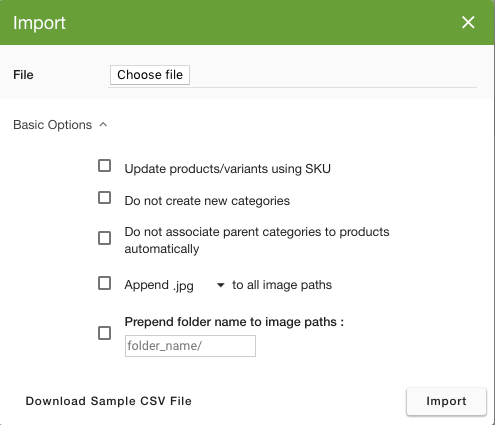The image size is (495, 425).
Task: Click the Import button at the bottom
Action: pyautogui.click(x=446, y=401)
